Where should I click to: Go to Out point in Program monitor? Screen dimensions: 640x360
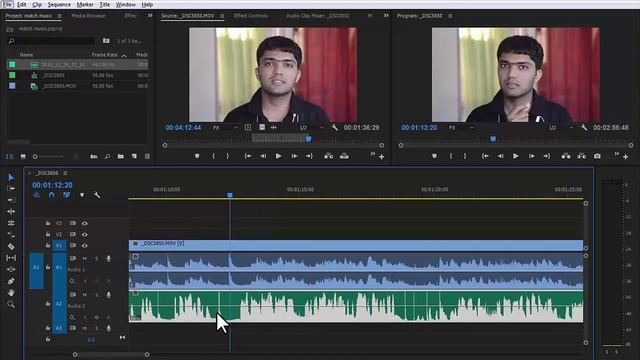pyautogui.click(x=547, y=156)
